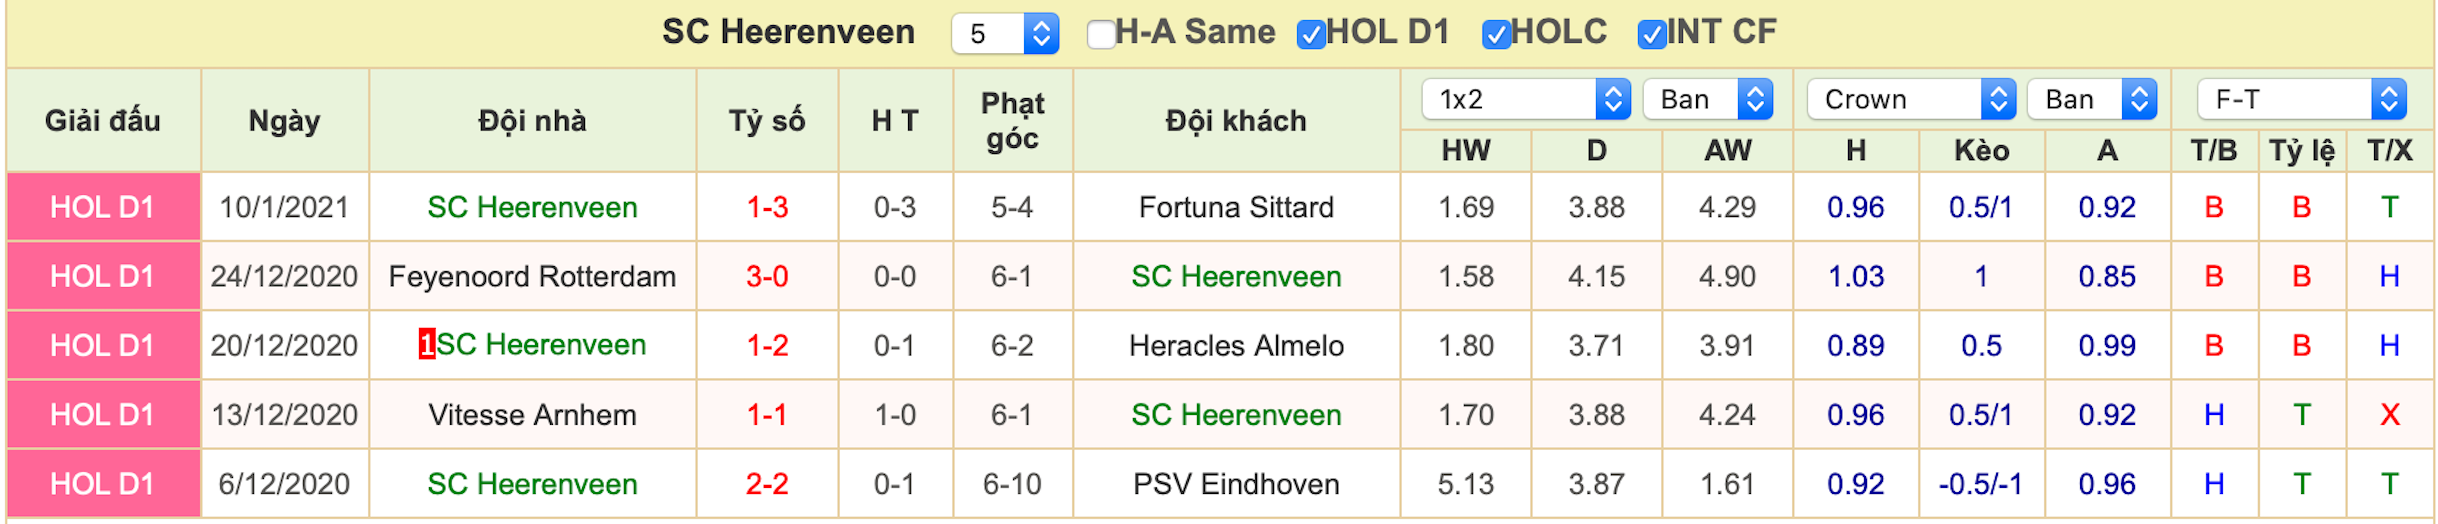The width and height of the screenshot is (2438, 524).
Task: Open the F-T period dropdown
Action: 2302,99
